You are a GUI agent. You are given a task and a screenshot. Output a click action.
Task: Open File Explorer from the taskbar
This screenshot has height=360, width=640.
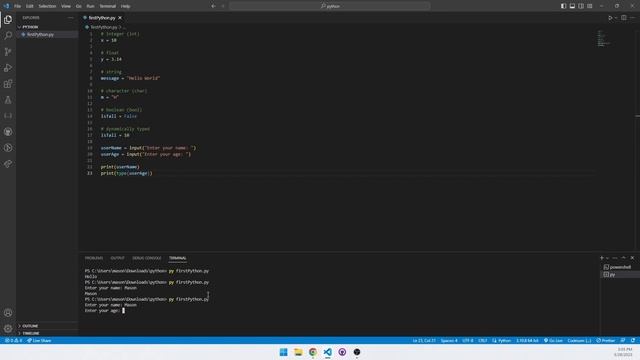pyautogui.click(x=298, y=352)
